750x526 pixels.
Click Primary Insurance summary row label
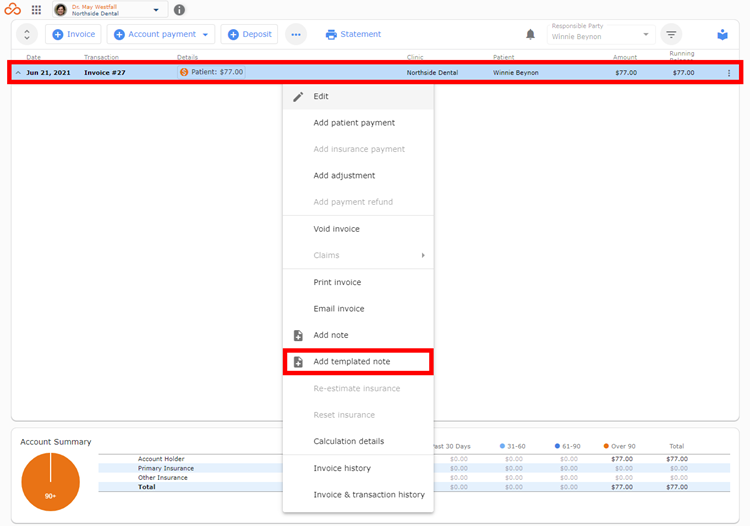pos(166,468)
